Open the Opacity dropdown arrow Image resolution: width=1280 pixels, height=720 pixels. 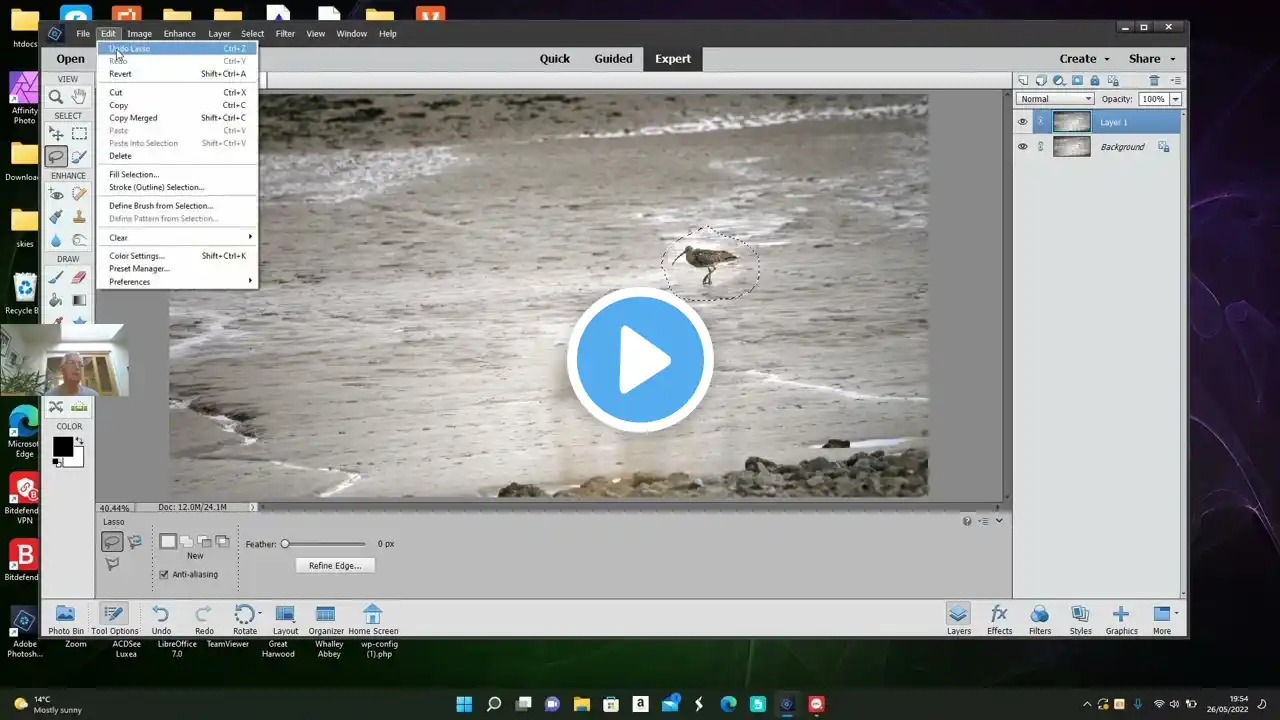click(x=1175, y=99)
